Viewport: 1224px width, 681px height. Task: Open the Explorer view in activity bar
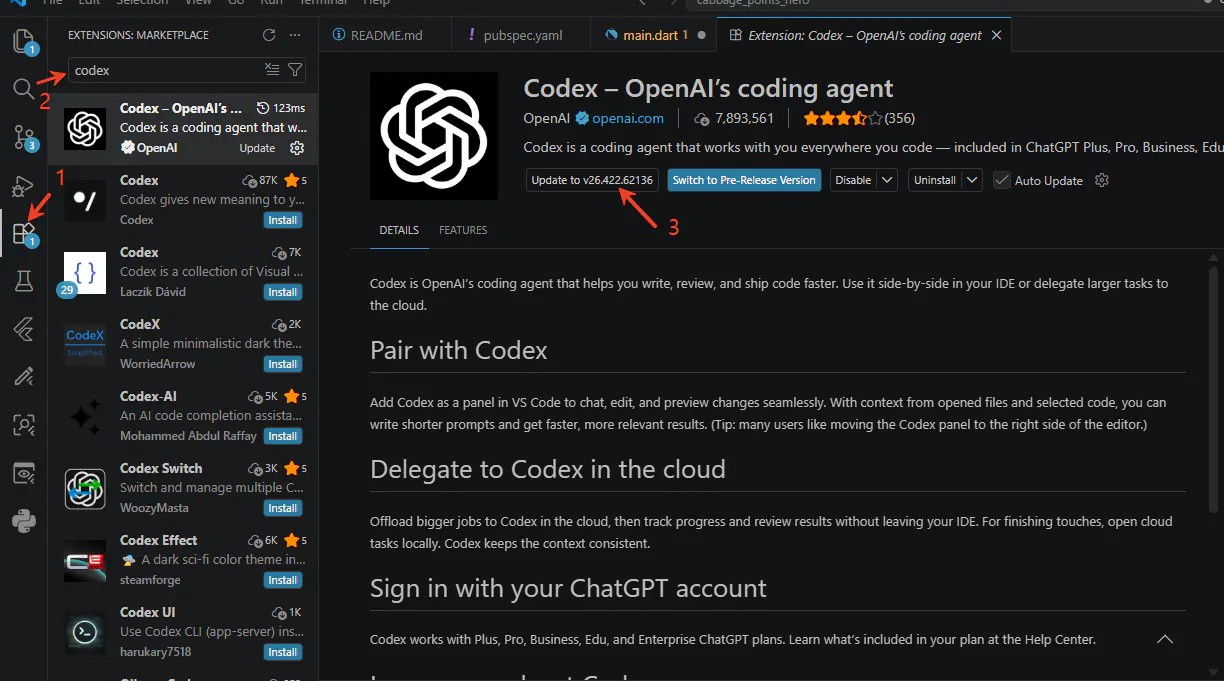(23, 42)
